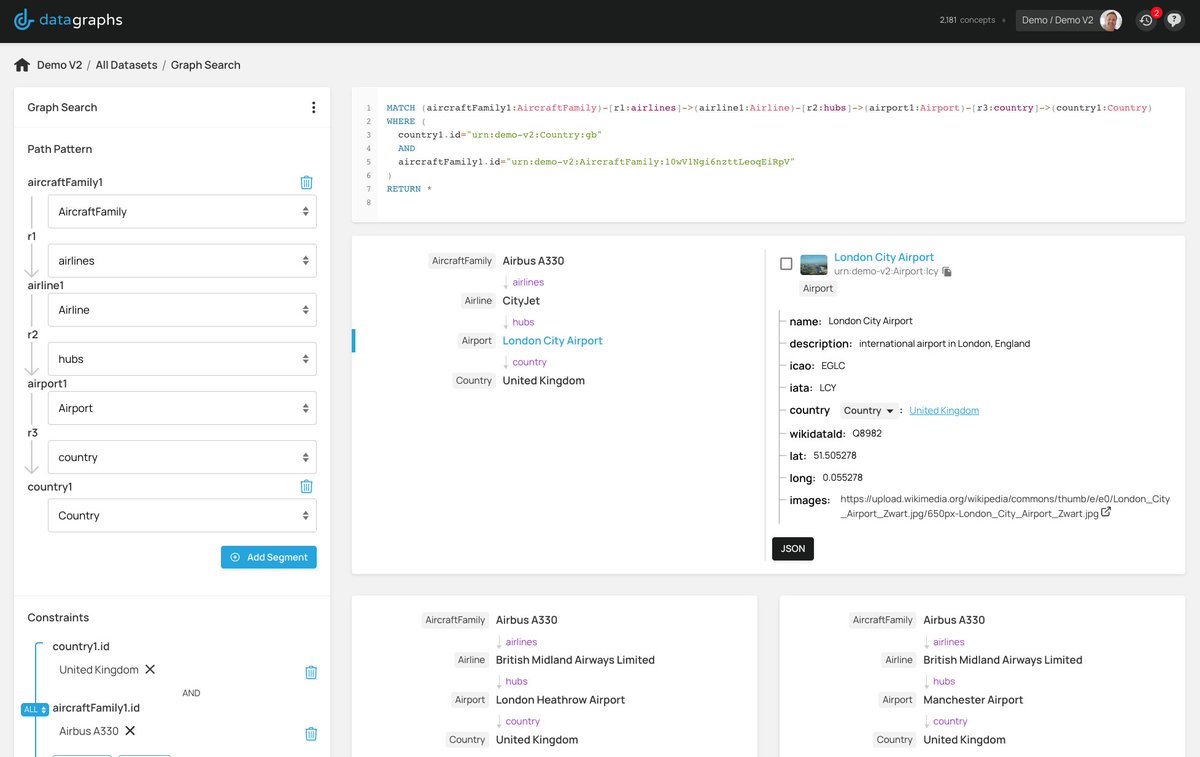Screen dimensions: 1200x757
Task: Open Graph Search three-dot options menu
Action: coord(313,107)
